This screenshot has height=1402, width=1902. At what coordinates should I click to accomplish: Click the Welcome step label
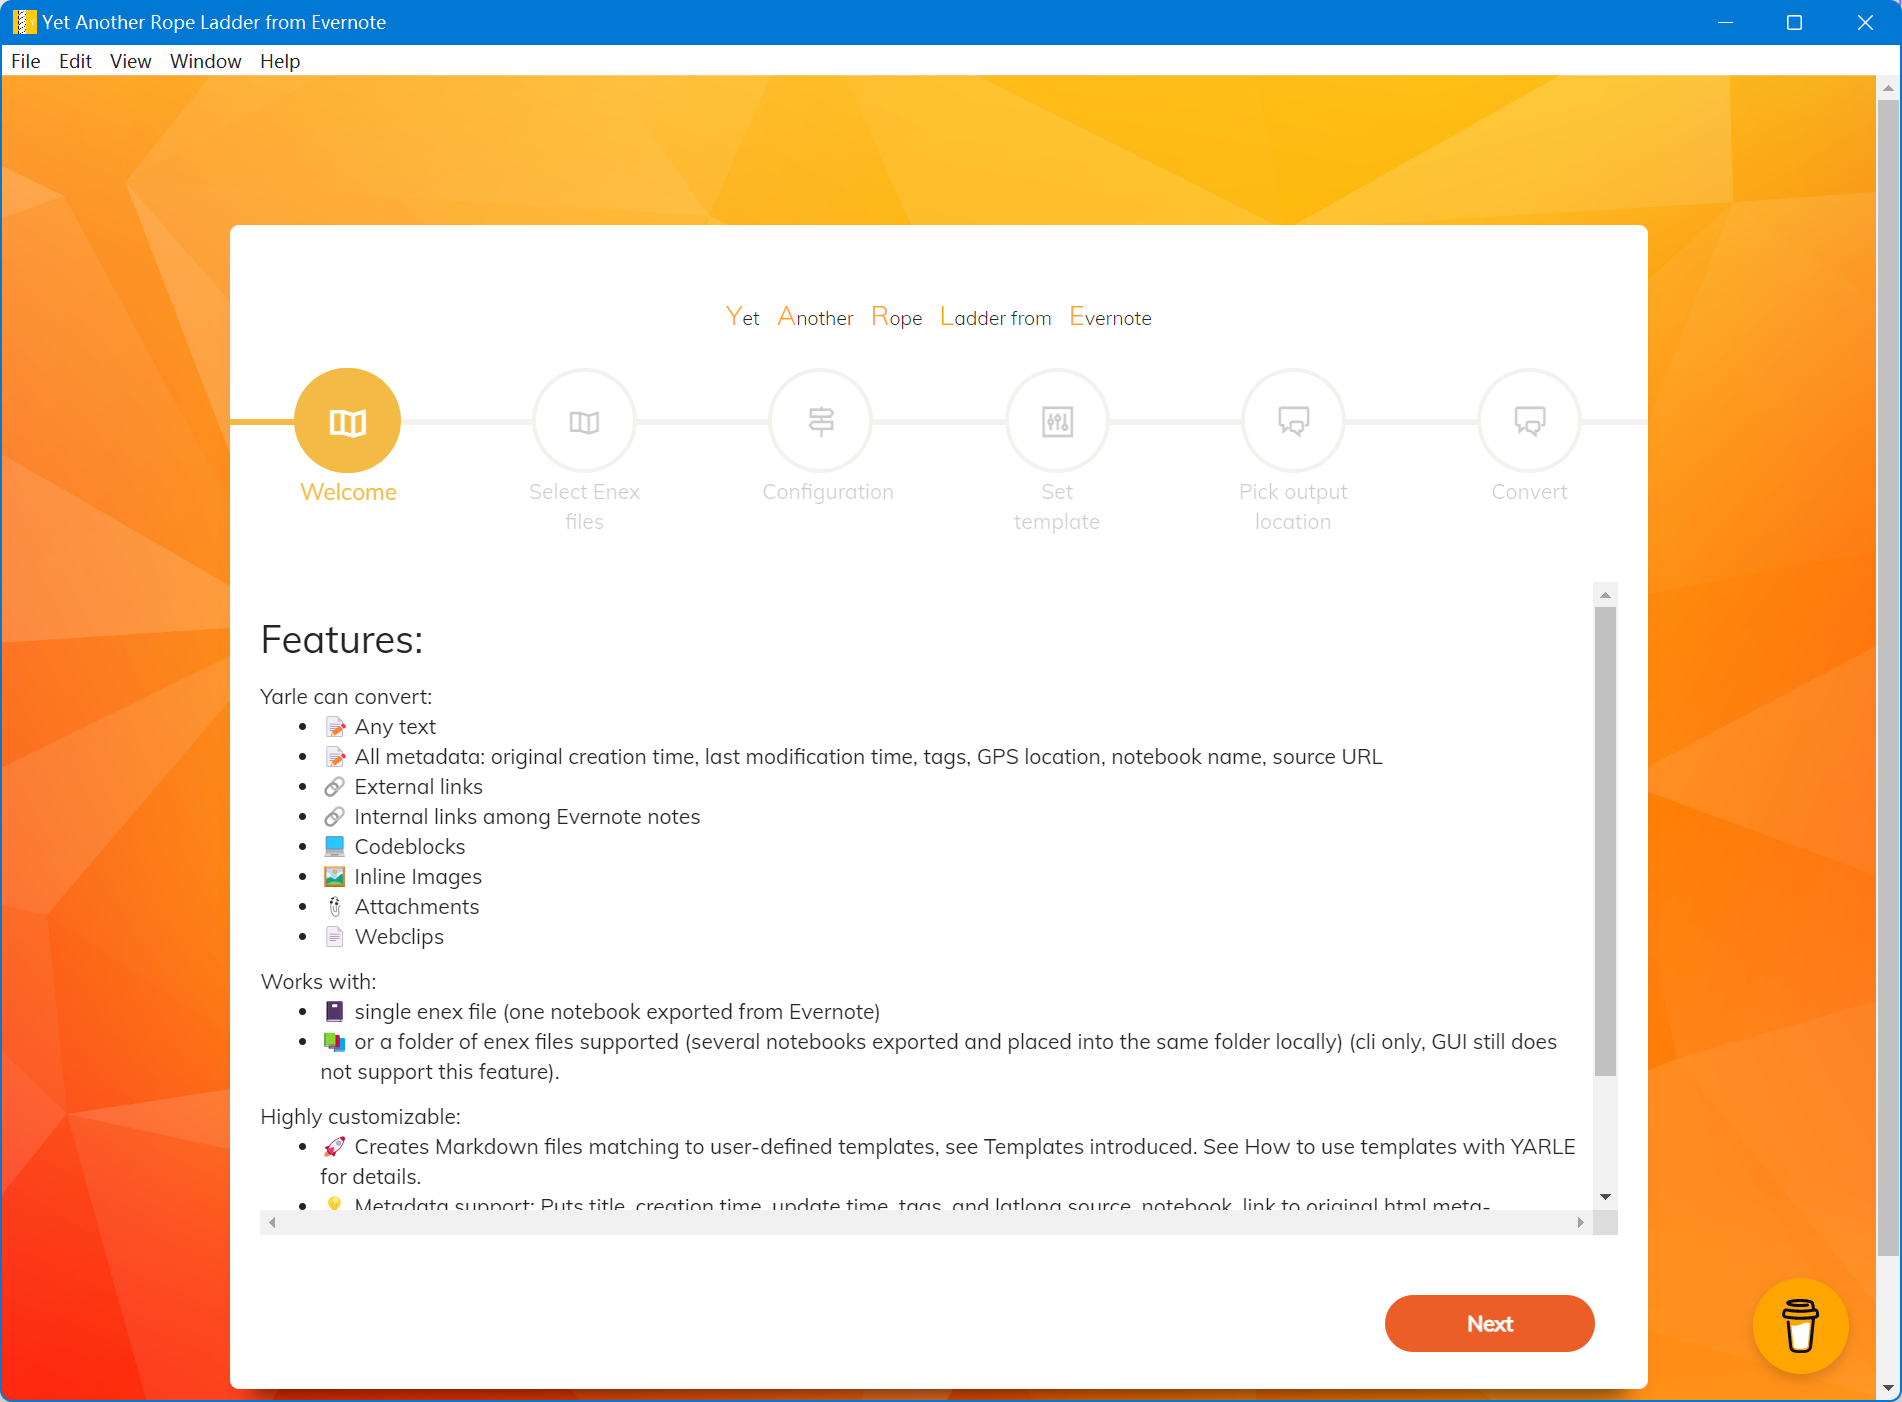click(348, 492)
